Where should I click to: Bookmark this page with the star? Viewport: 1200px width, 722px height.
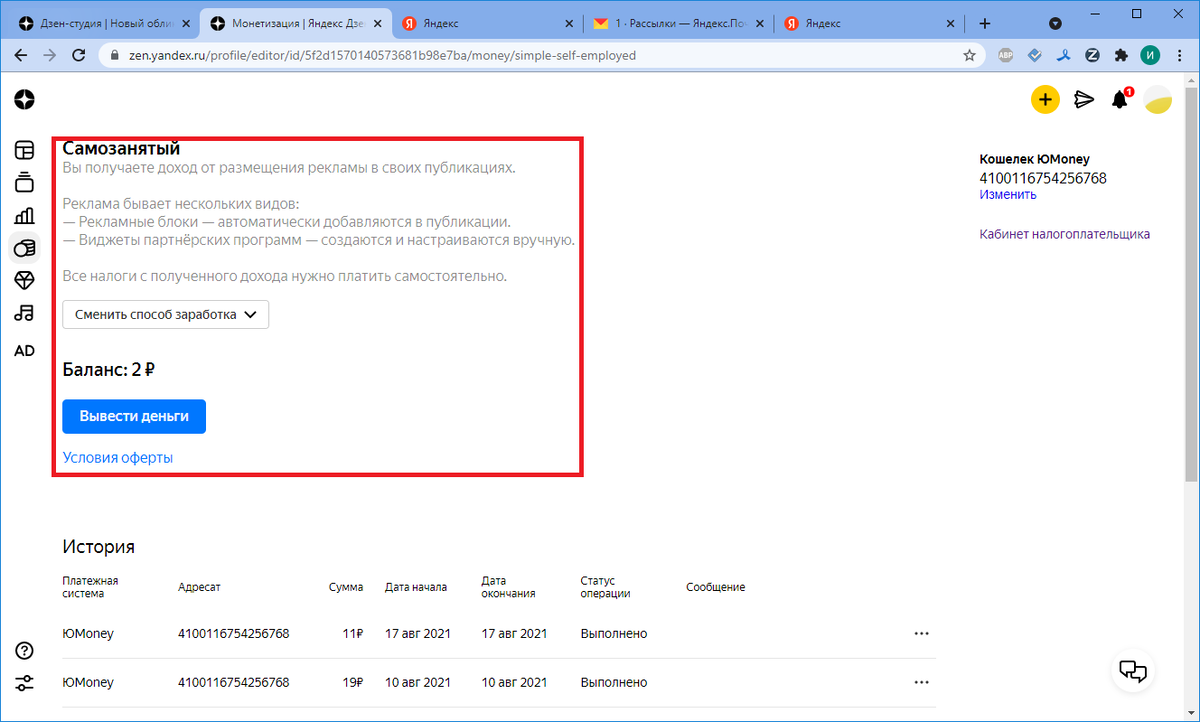click(x=969, y=56)
